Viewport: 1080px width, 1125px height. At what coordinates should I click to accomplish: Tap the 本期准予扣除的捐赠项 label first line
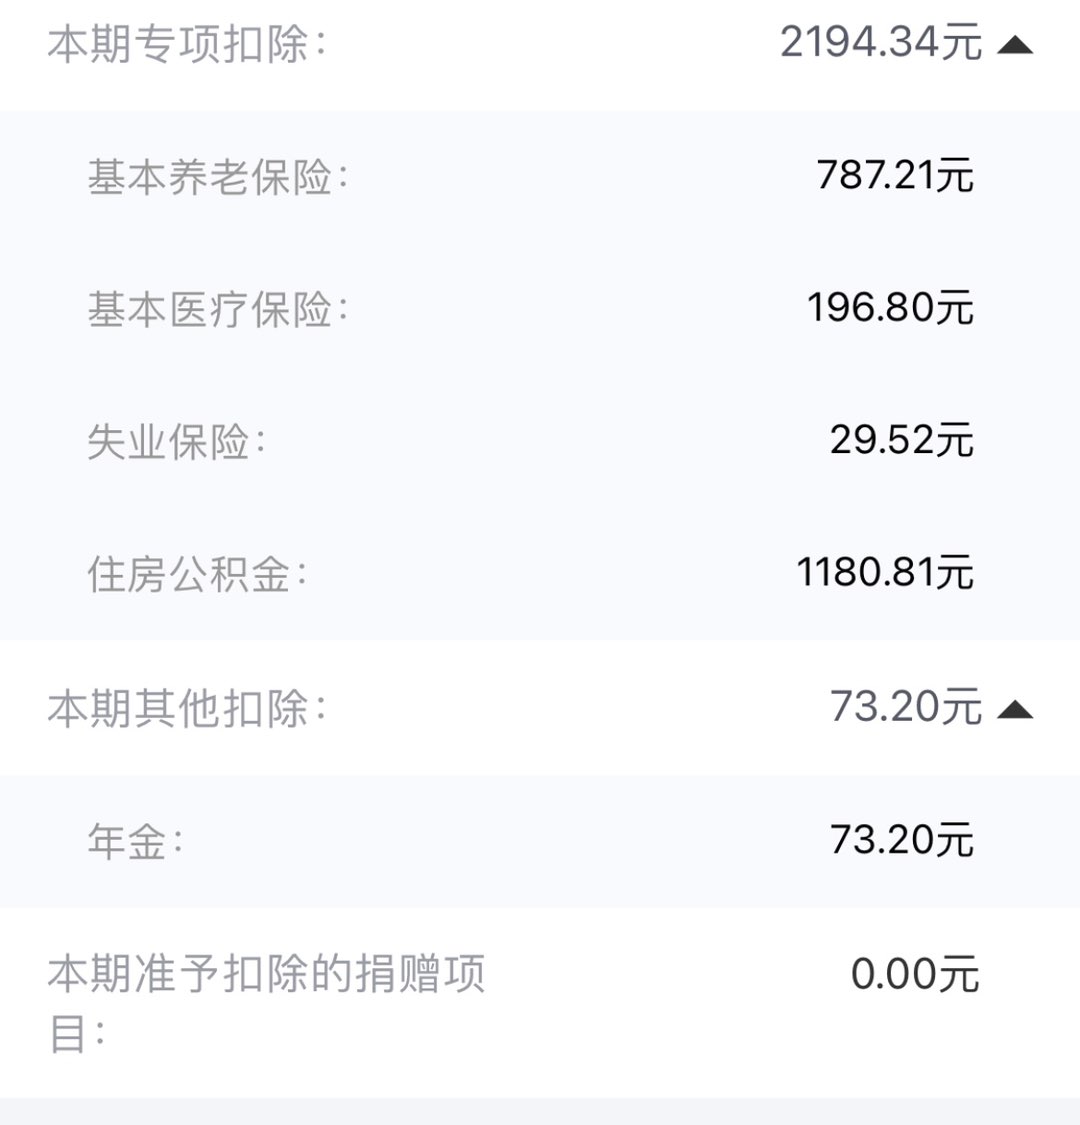click(266, 974)
